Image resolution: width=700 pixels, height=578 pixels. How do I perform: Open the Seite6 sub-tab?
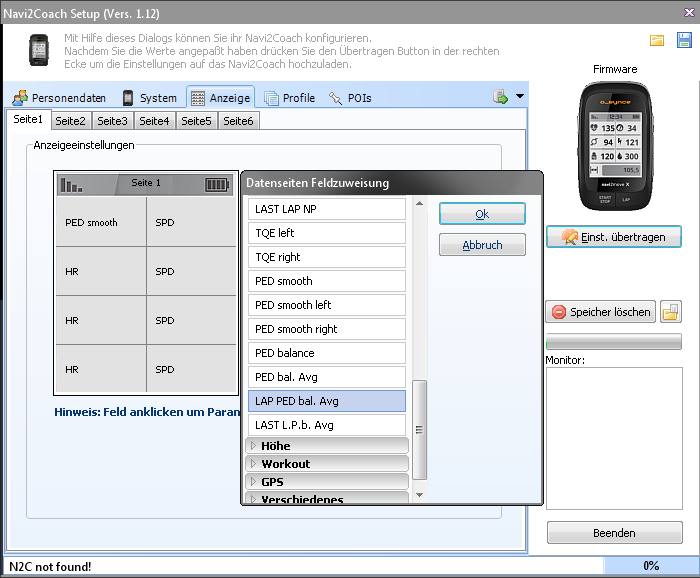(x=238, y=121)
